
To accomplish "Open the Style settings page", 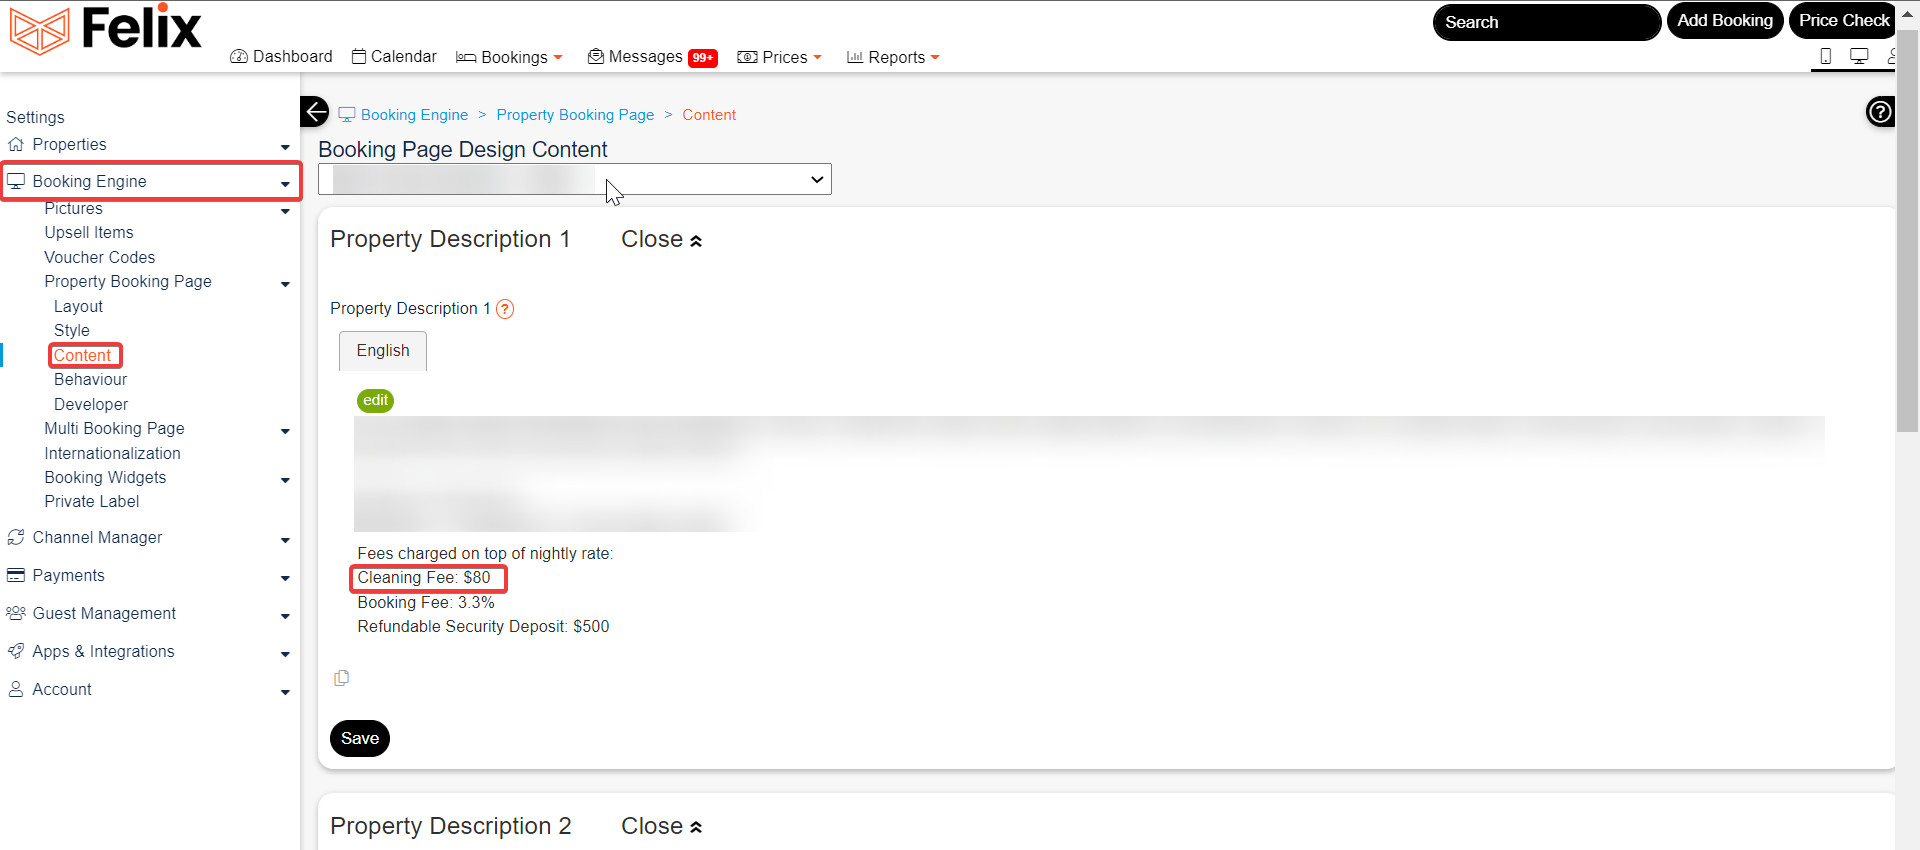I will click(72, 331).
